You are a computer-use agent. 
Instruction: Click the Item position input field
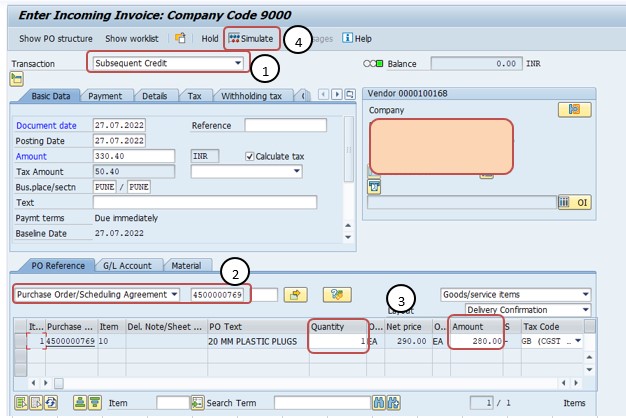172,403
